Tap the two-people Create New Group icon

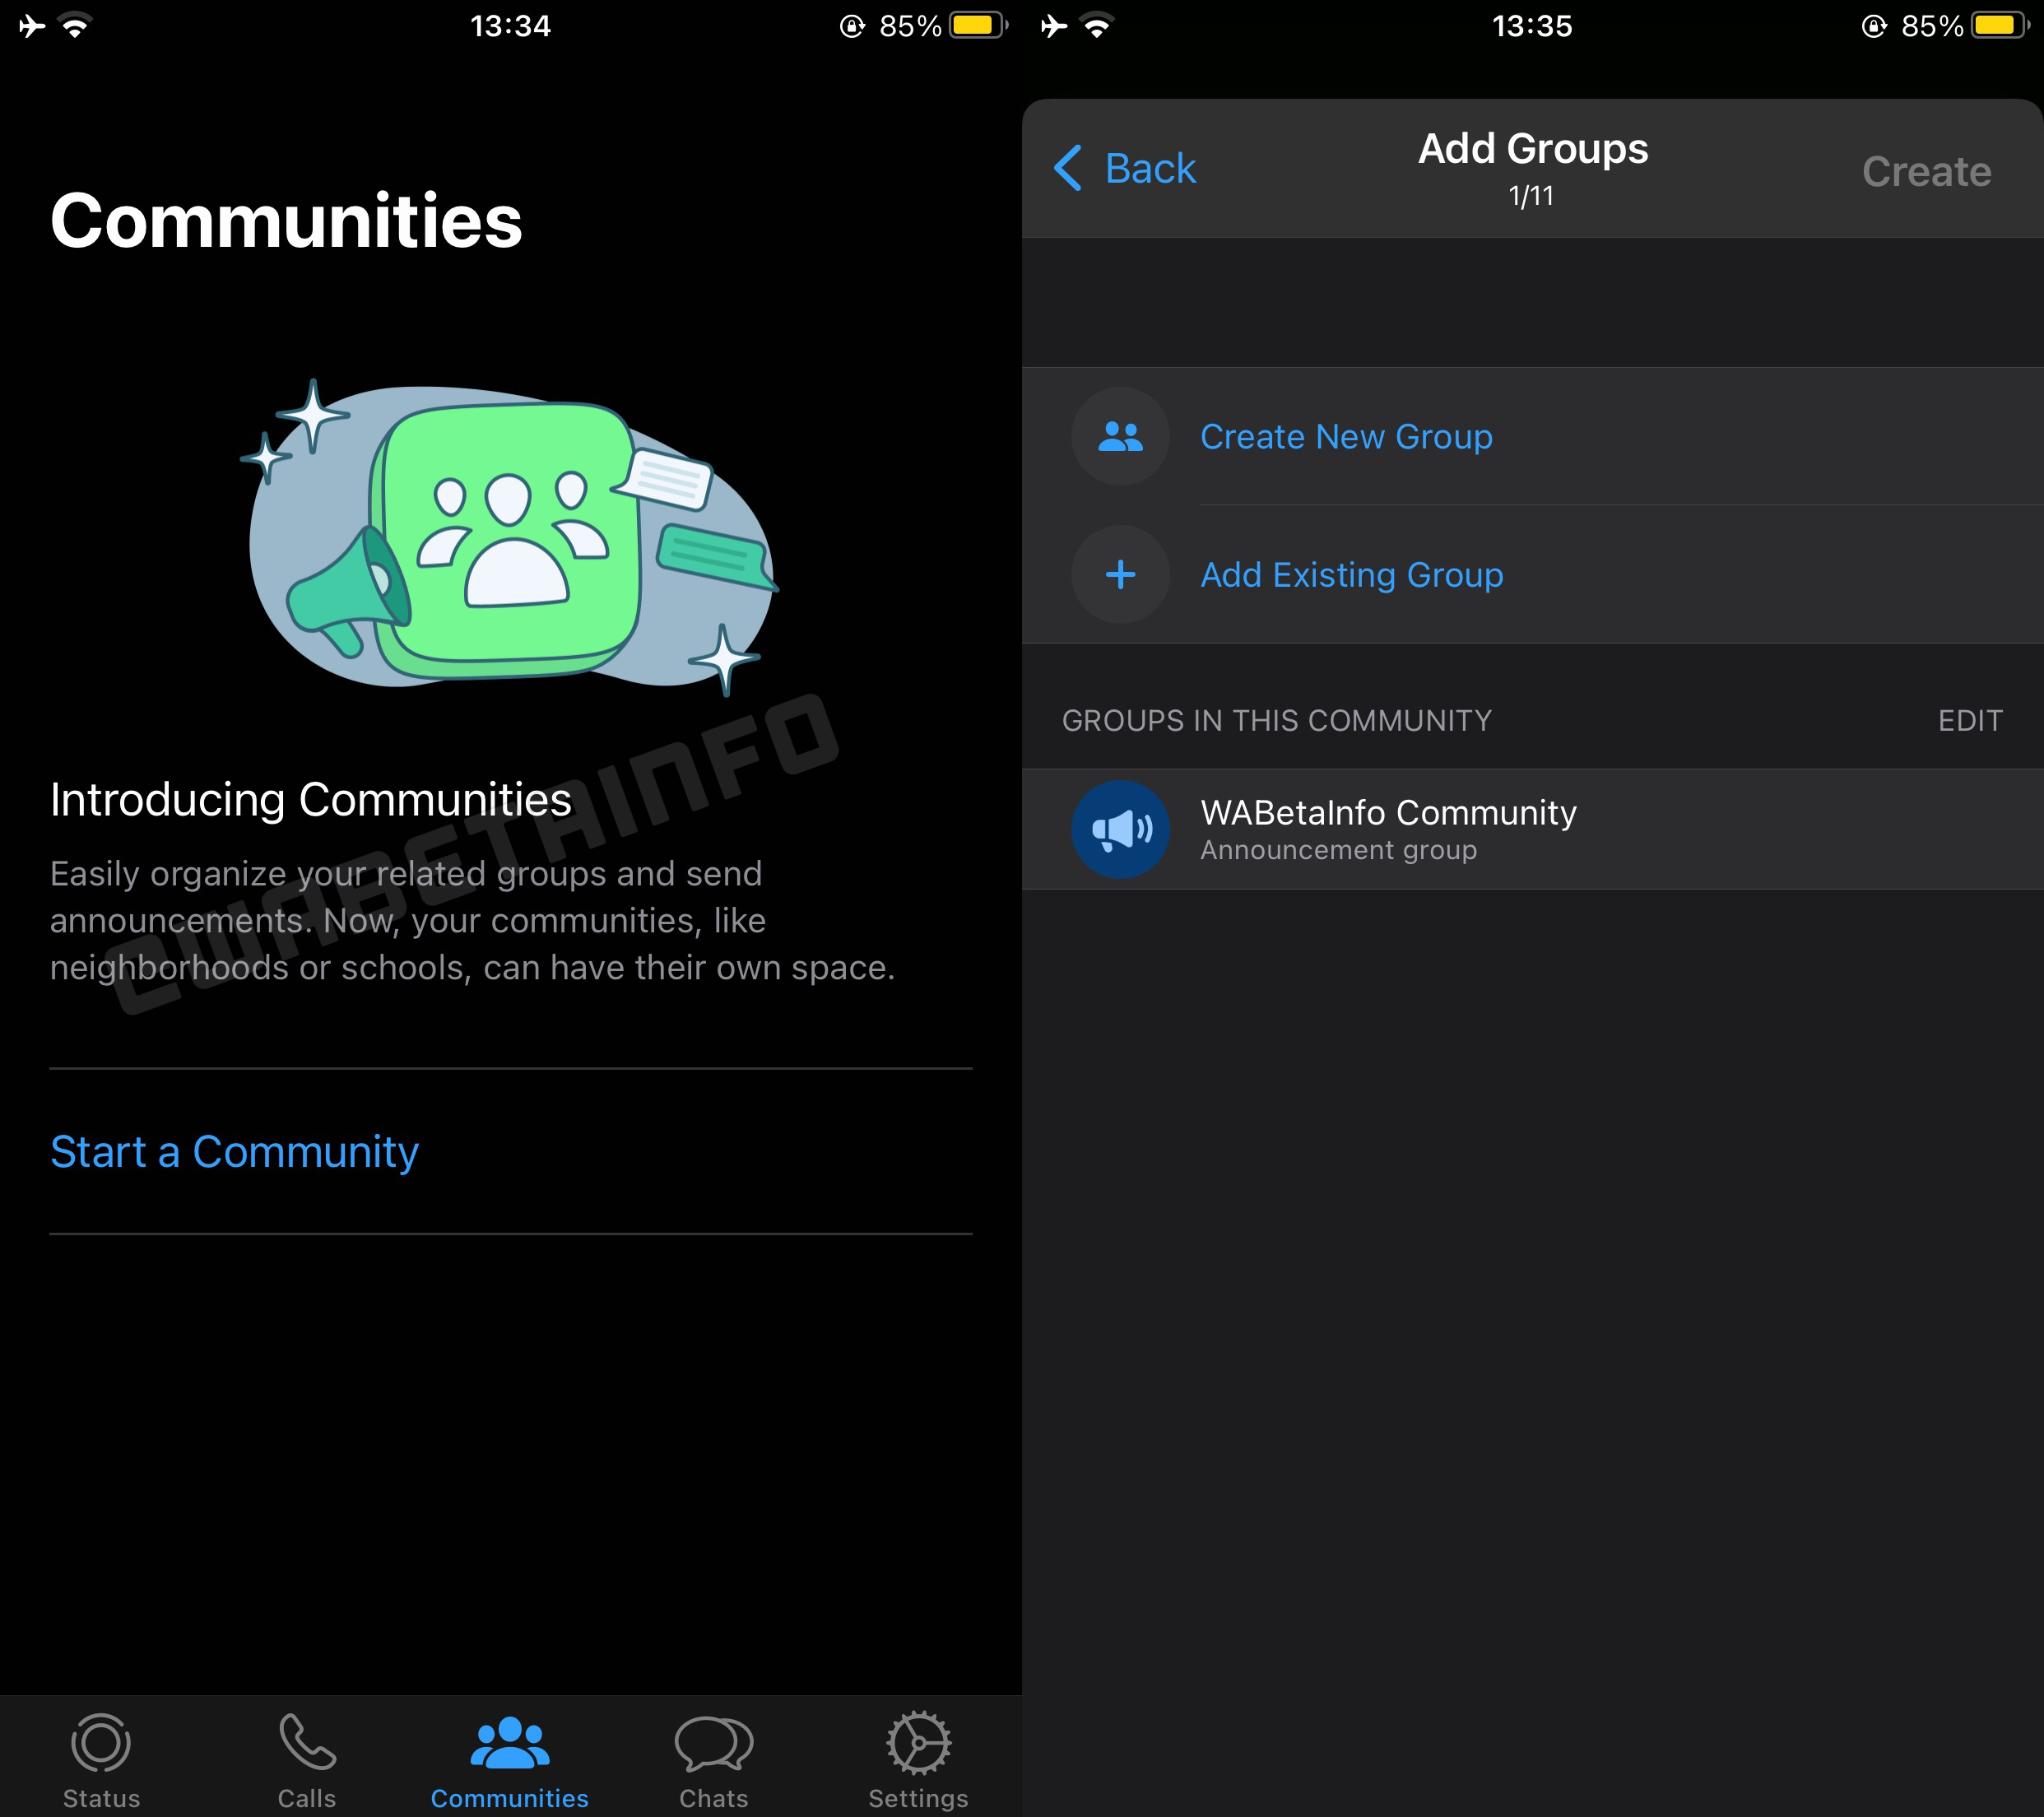click(x=1120, y=437)
